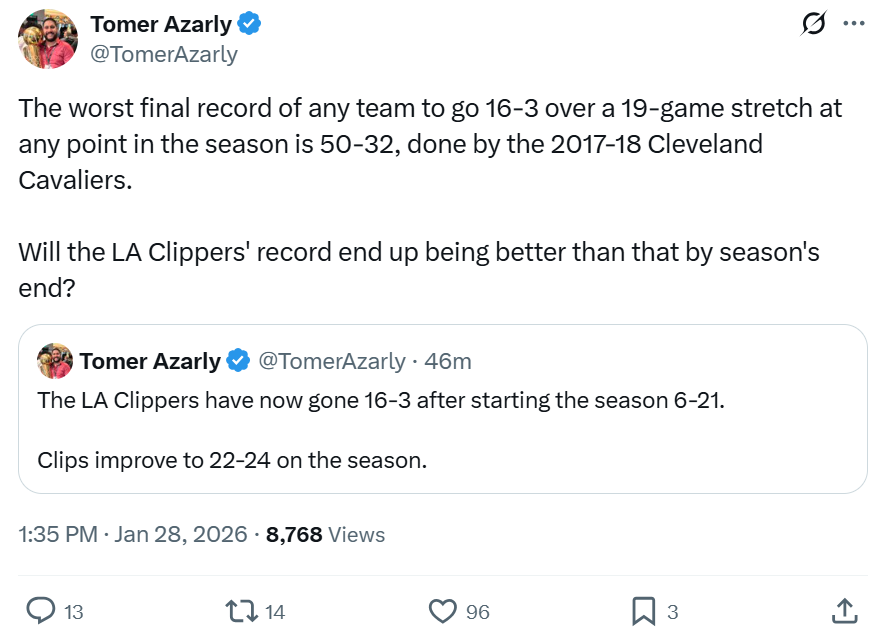Click the reply speech bubble icon
This screenshot has width=886, height=637.
[x=40, y=610]
